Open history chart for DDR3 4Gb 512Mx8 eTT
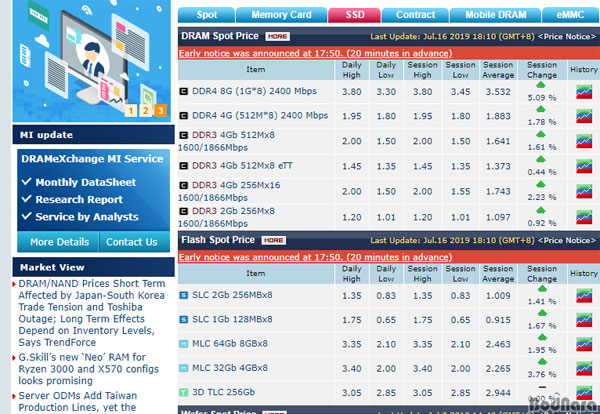Viewport: 600px width, 414px height. coord(584,166)
